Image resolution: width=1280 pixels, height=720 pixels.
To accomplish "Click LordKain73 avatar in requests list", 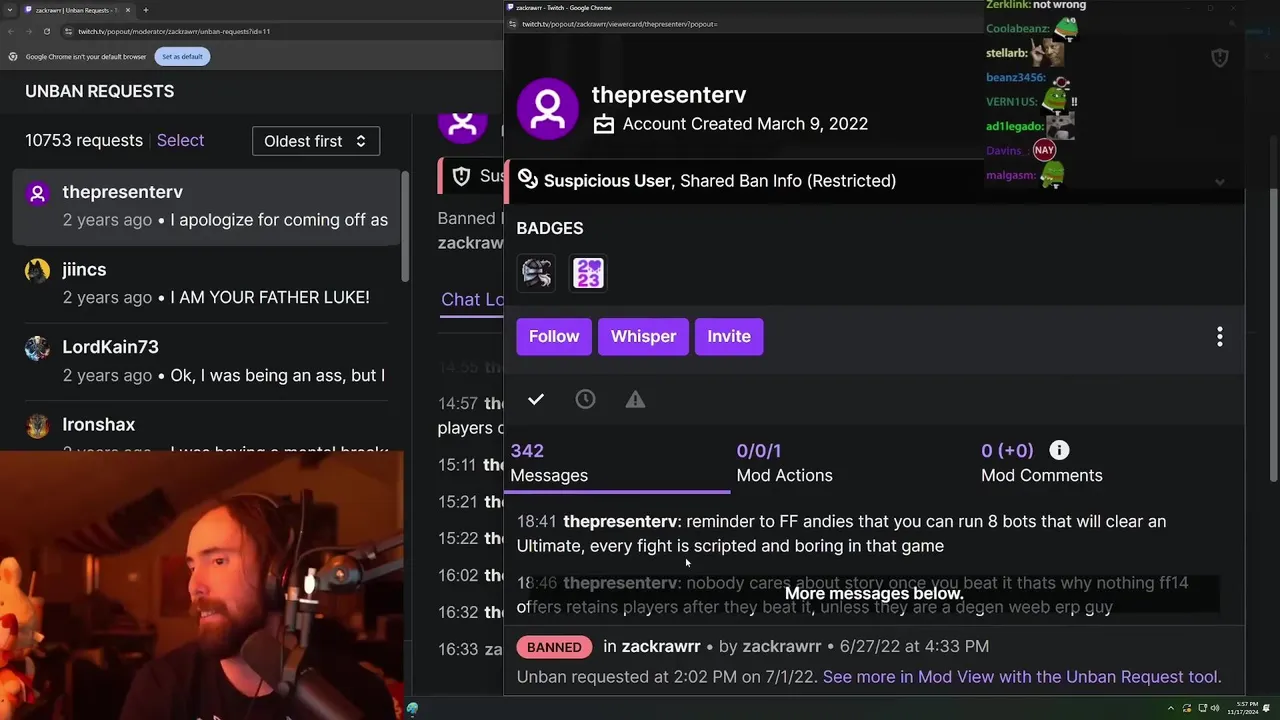I will tap(37, 348).
